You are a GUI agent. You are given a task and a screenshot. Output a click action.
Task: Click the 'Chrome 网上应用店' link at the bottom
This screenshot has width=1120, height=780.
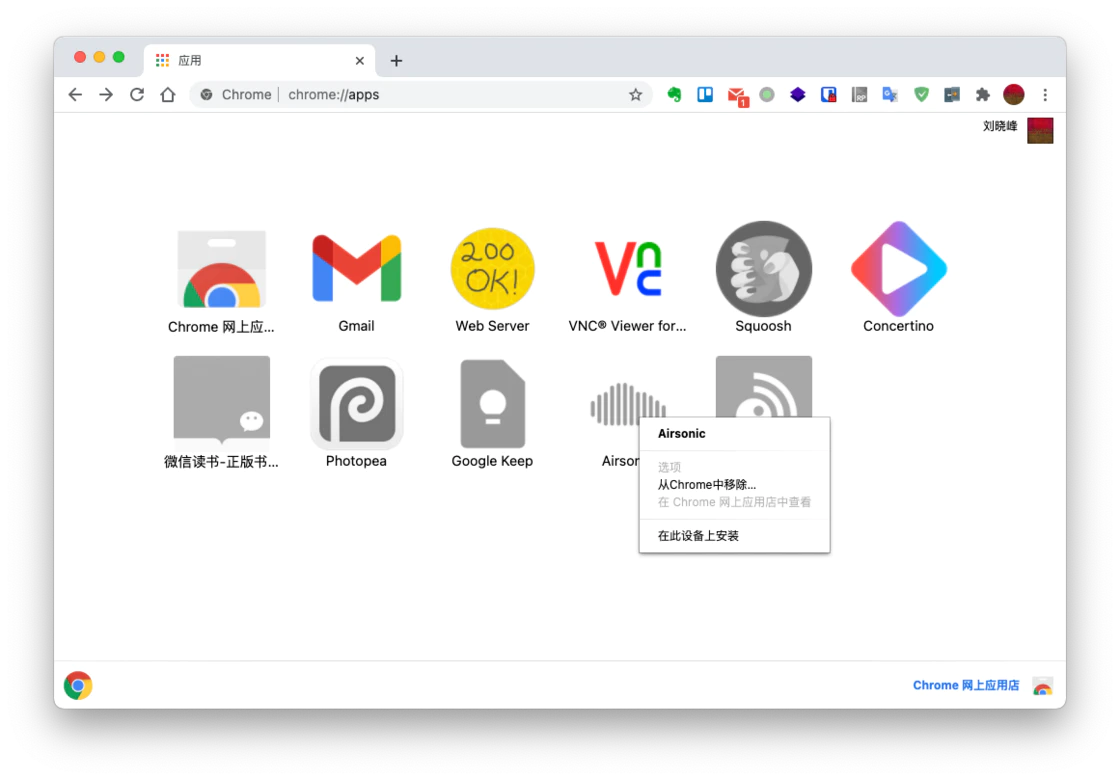(965, 685)
